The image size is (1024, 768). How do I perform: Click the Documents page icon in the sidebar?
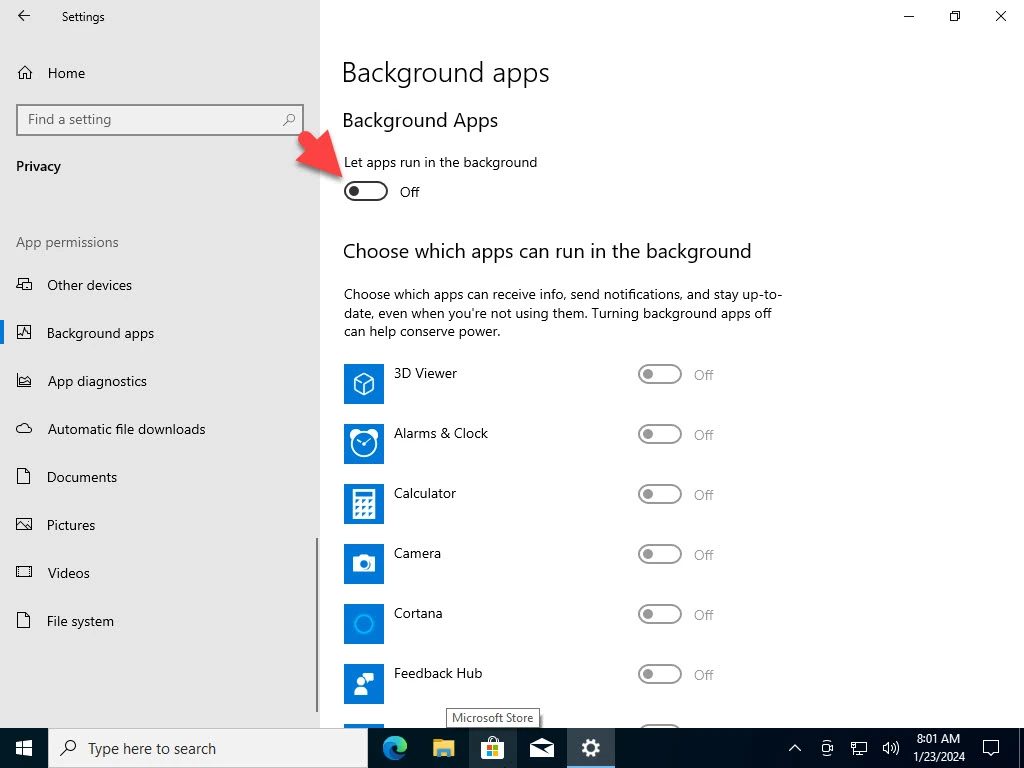click(24, 476)
